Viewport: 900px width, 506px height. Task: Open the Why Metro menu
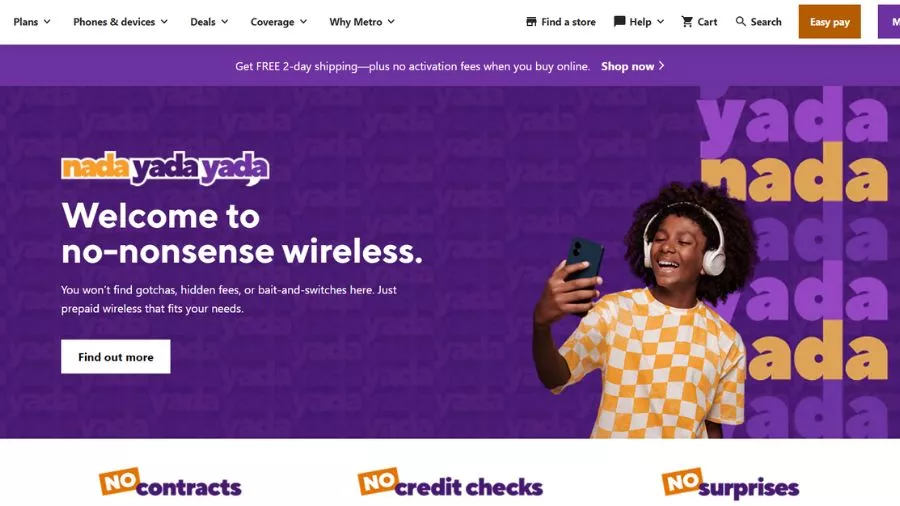(362, 22)
